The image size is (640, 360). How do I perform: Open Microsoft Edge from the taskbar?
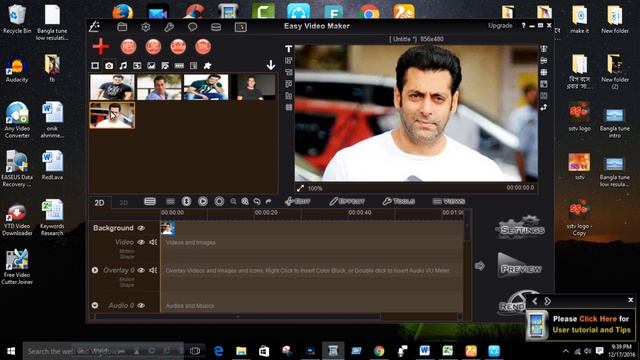218,351
